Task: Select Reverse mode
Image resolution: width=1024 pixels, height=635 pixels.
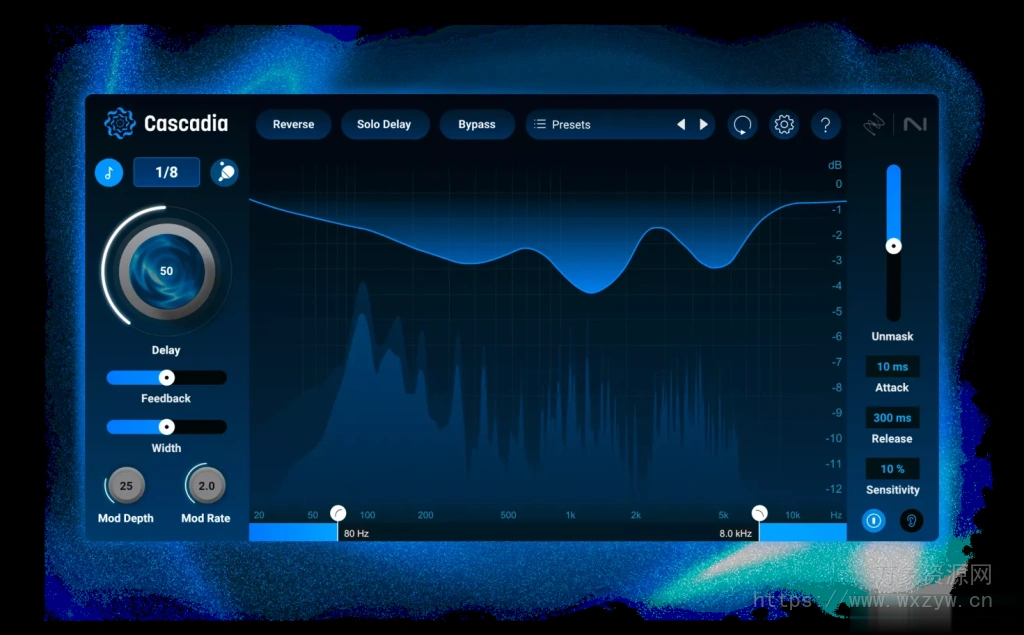Action: 293,124
